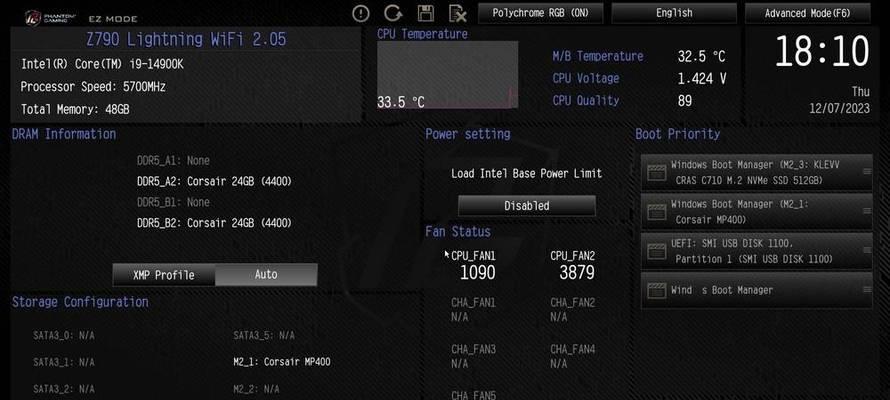Toggle the Polychrome RGB (ON) button
The width and height of the screenshot is (890, 400).
(540, 13)
